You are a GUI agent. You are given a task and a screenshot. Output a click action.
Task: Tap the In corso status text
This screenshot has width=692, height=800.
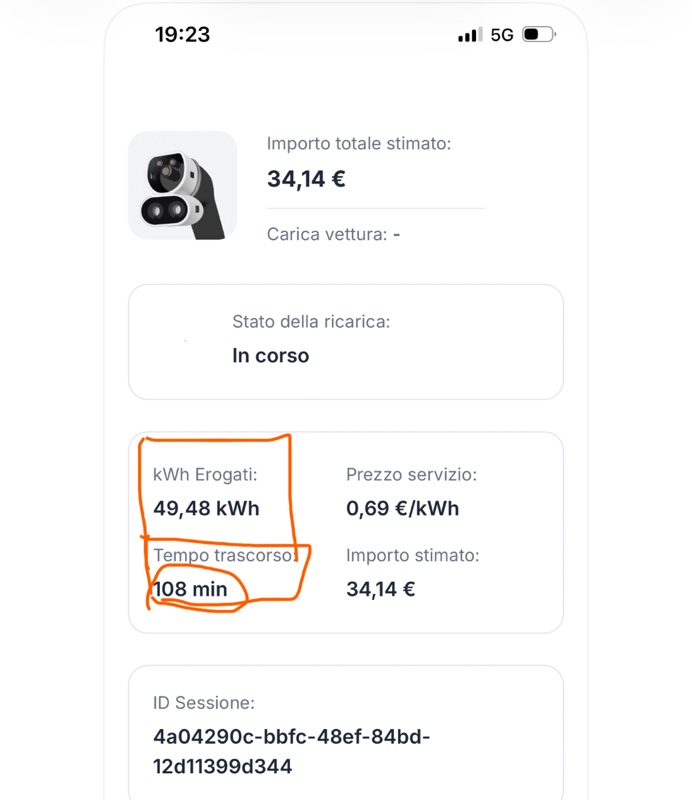pos(270,356)
